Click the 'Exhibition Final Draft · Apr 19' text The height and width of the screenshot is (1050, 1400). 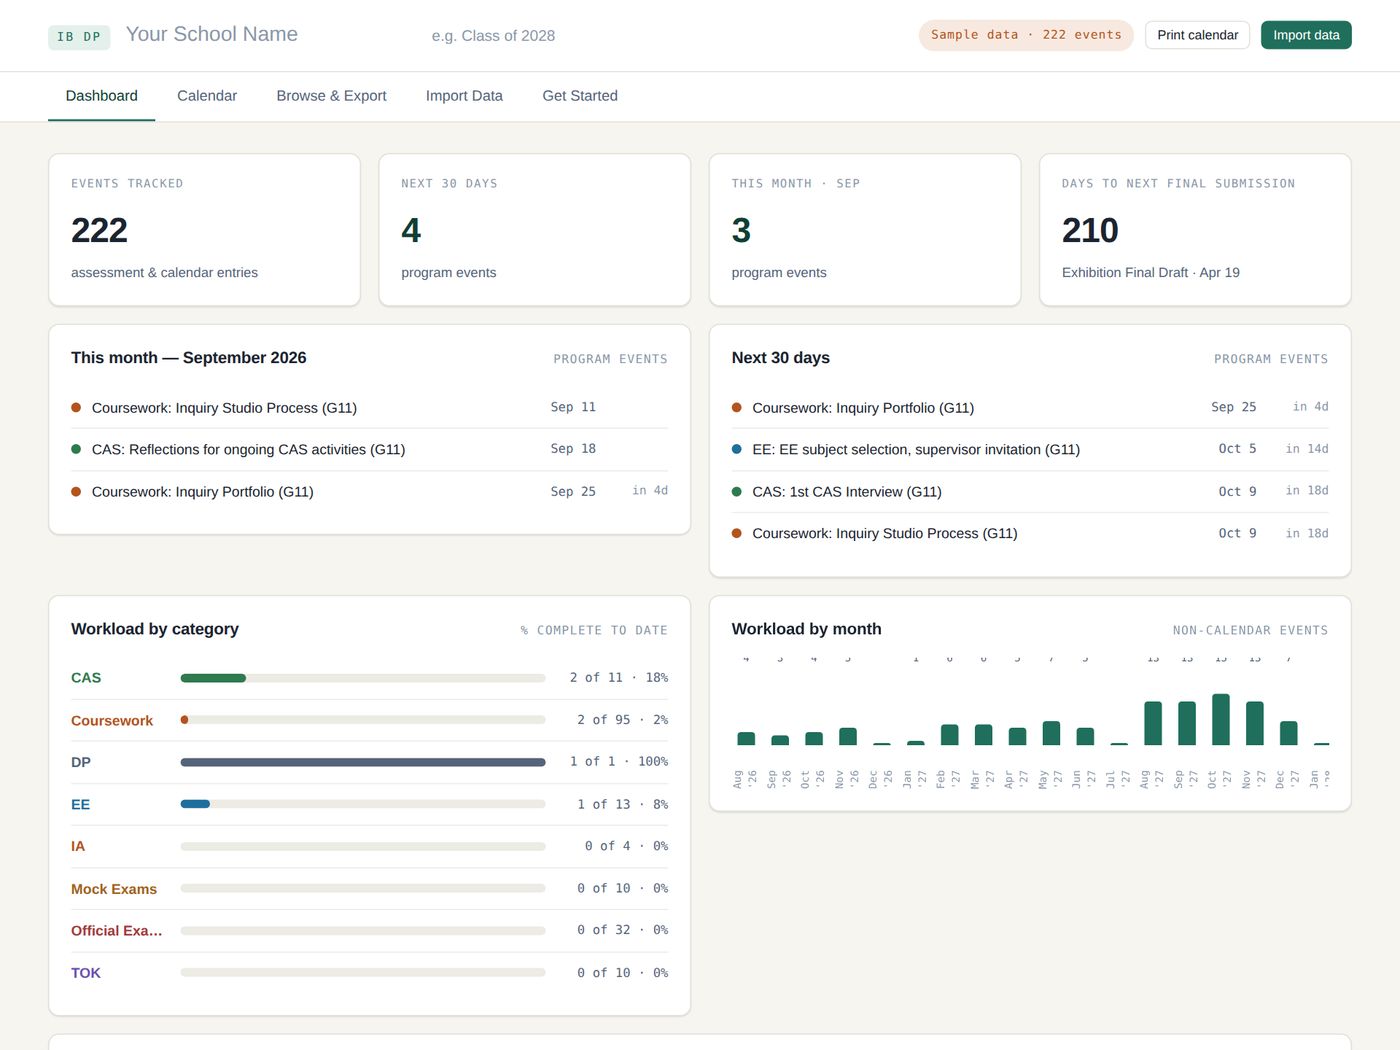[1151, 273]
